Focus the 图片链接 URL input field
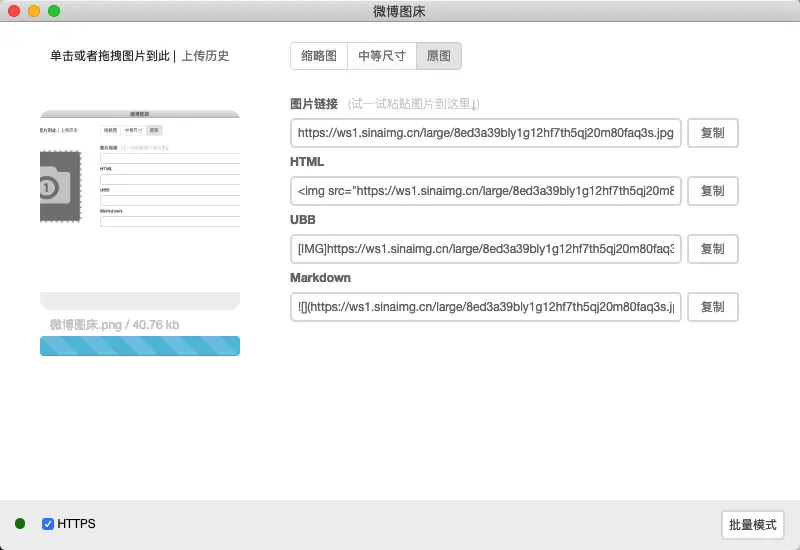The height and width of the screenshot is (550, 800). point(486,133)
